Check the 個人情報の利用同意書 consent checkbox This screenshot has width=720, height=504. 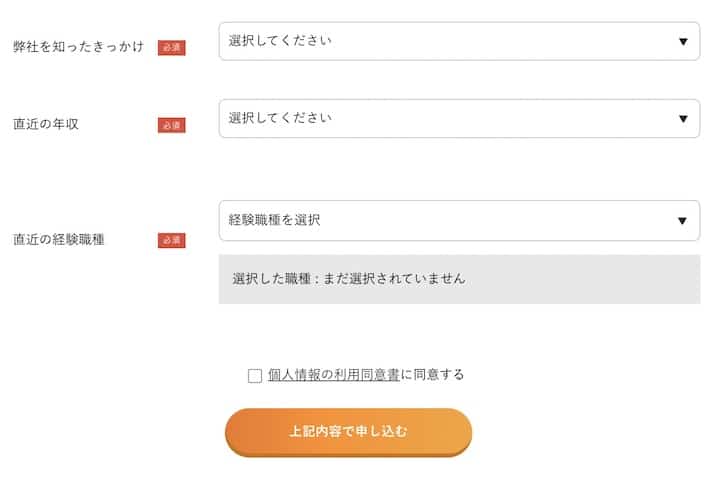[x=255, y=376]
